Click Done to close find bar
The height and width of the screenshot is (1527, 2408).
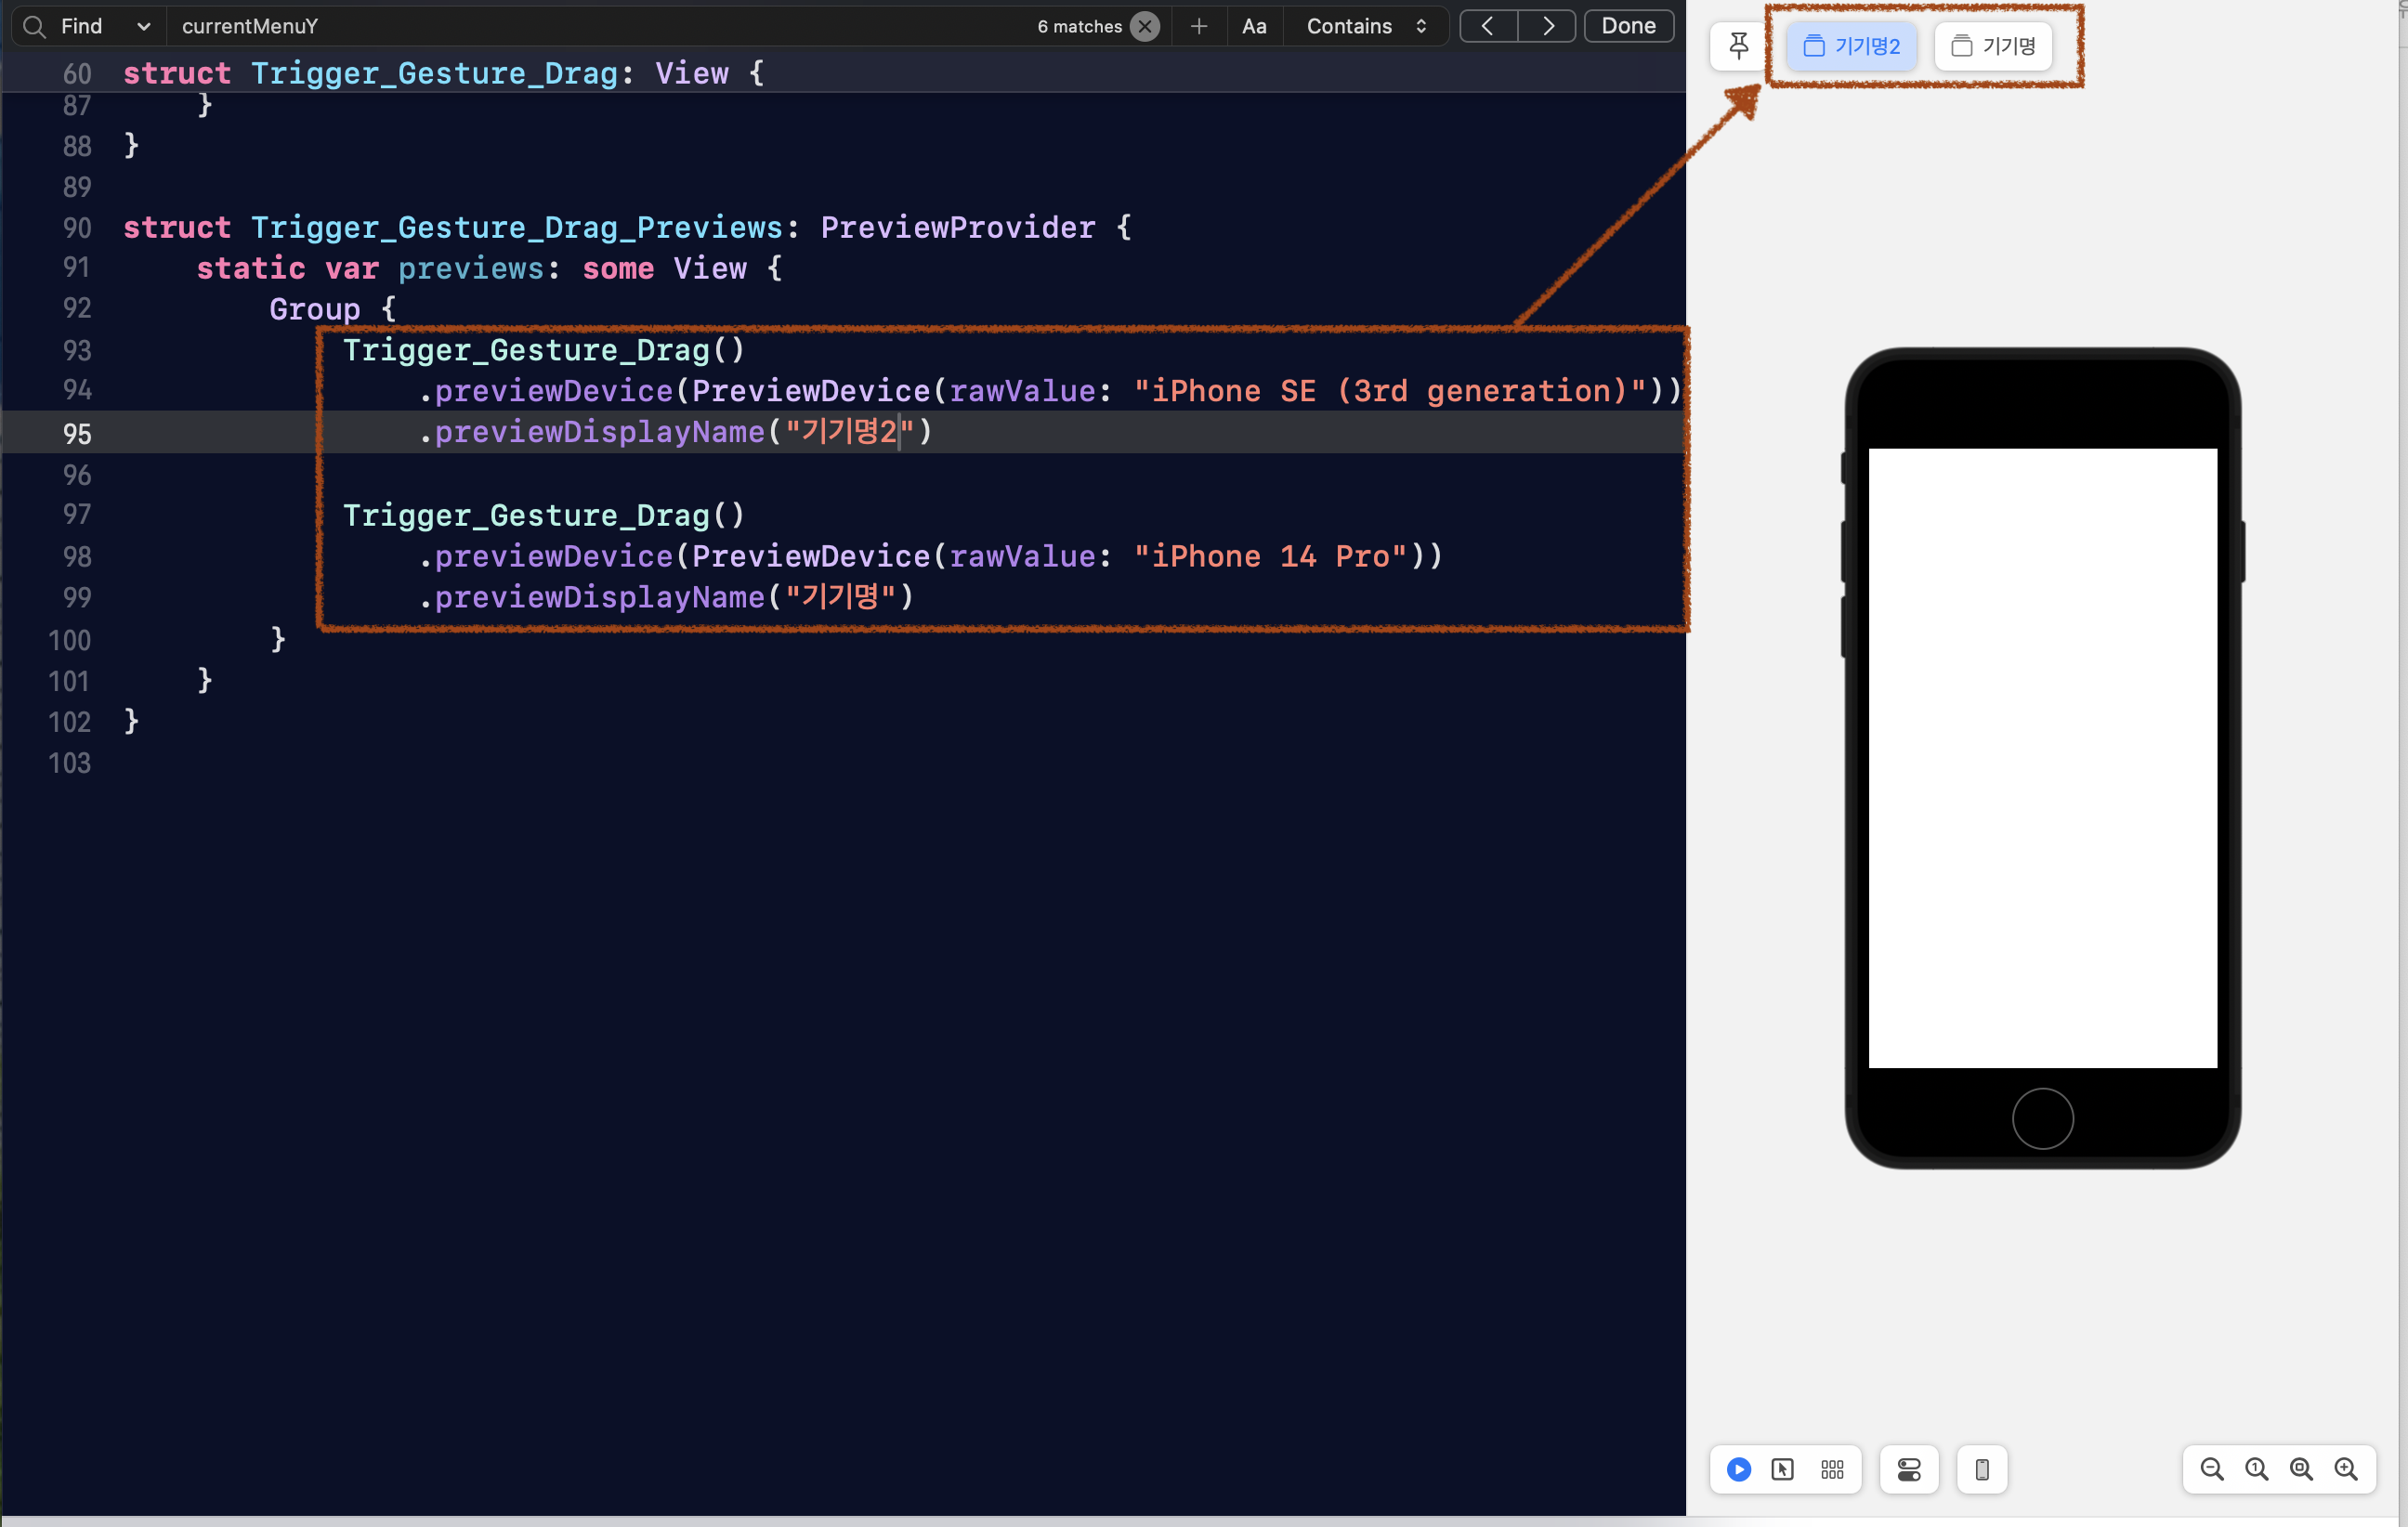click(1627, 27)
